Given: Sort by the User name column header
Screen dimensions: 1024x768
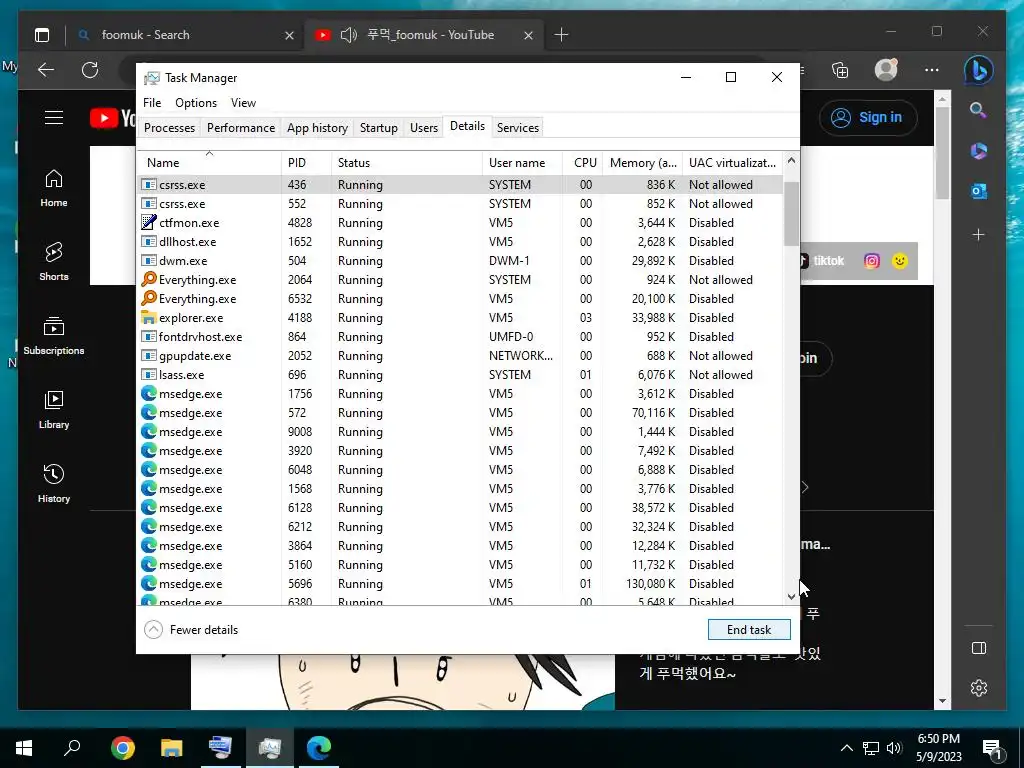Looking at the screenshot, I should 522,163.
